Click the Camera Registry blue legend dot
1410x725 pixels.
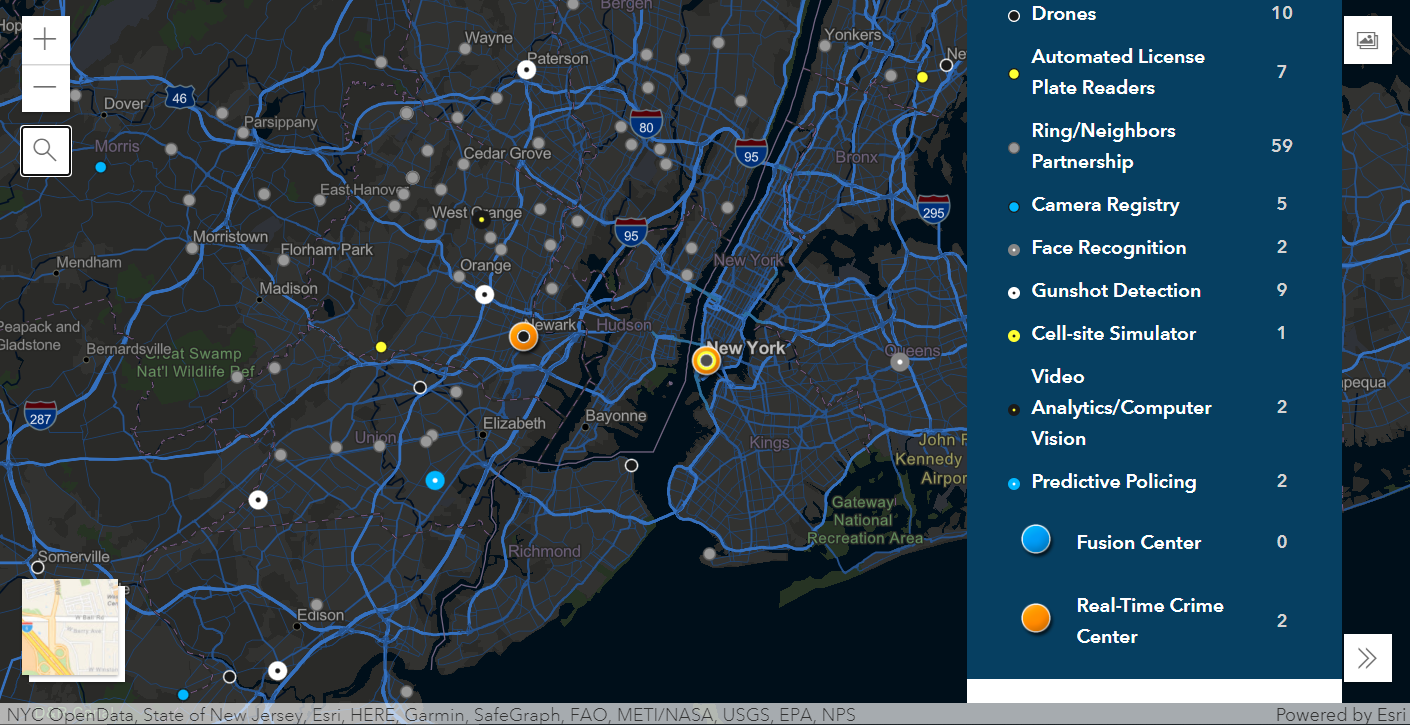point(1014,206)
